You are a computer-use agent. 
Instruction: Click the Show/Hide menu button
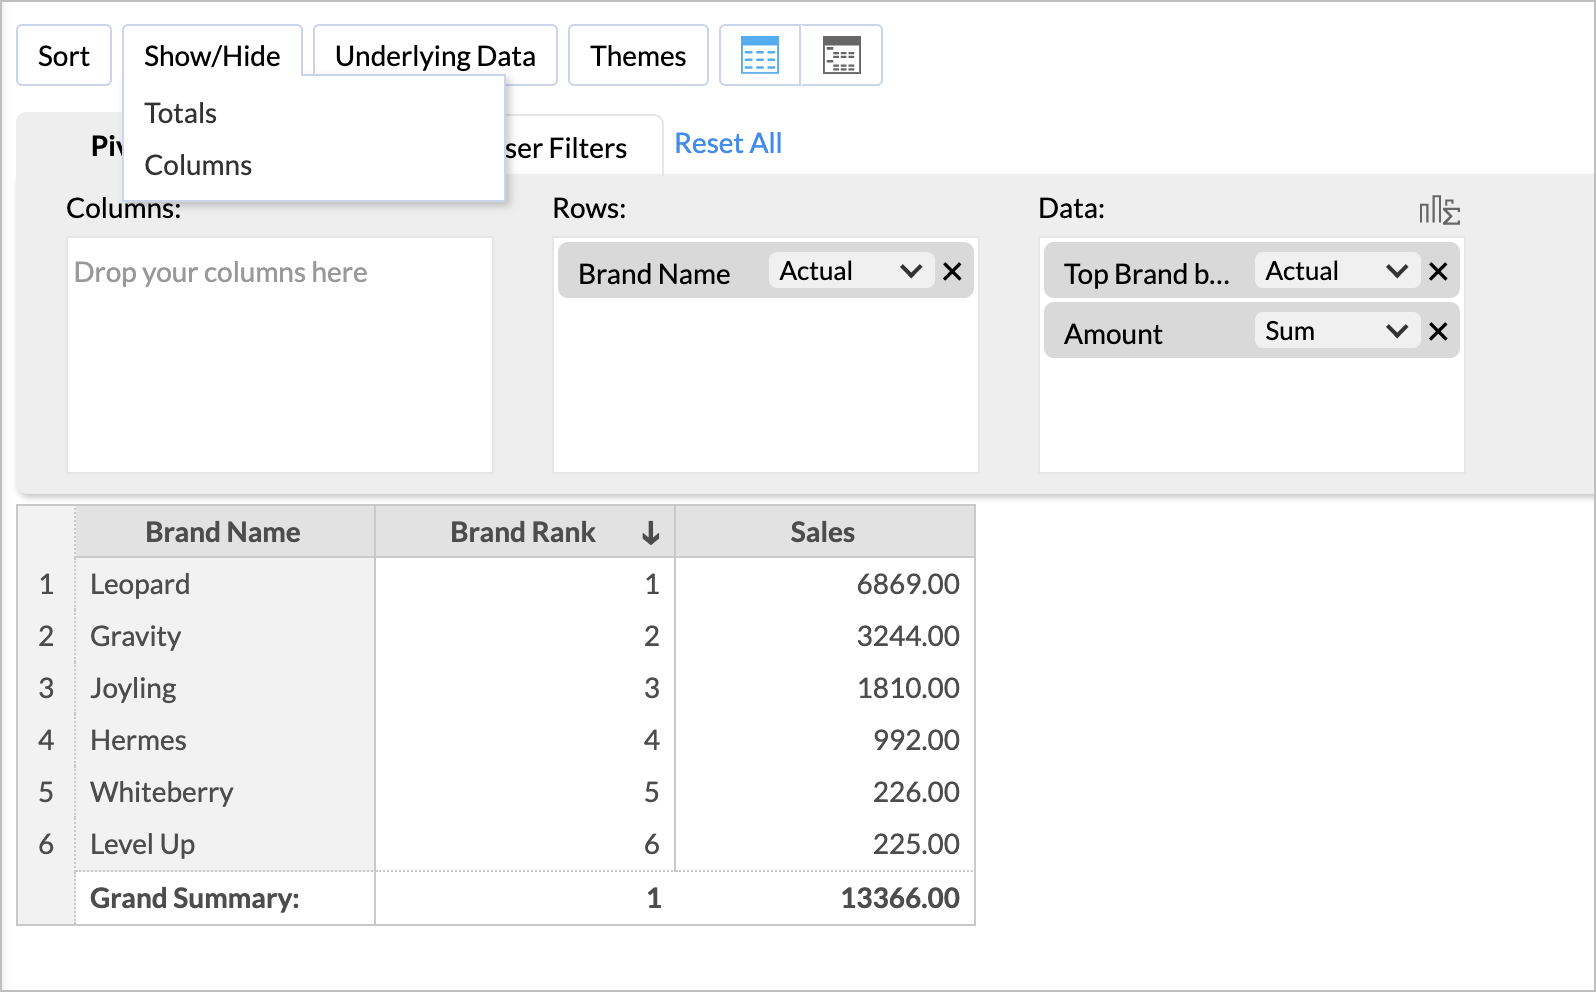tap(212, 56)
